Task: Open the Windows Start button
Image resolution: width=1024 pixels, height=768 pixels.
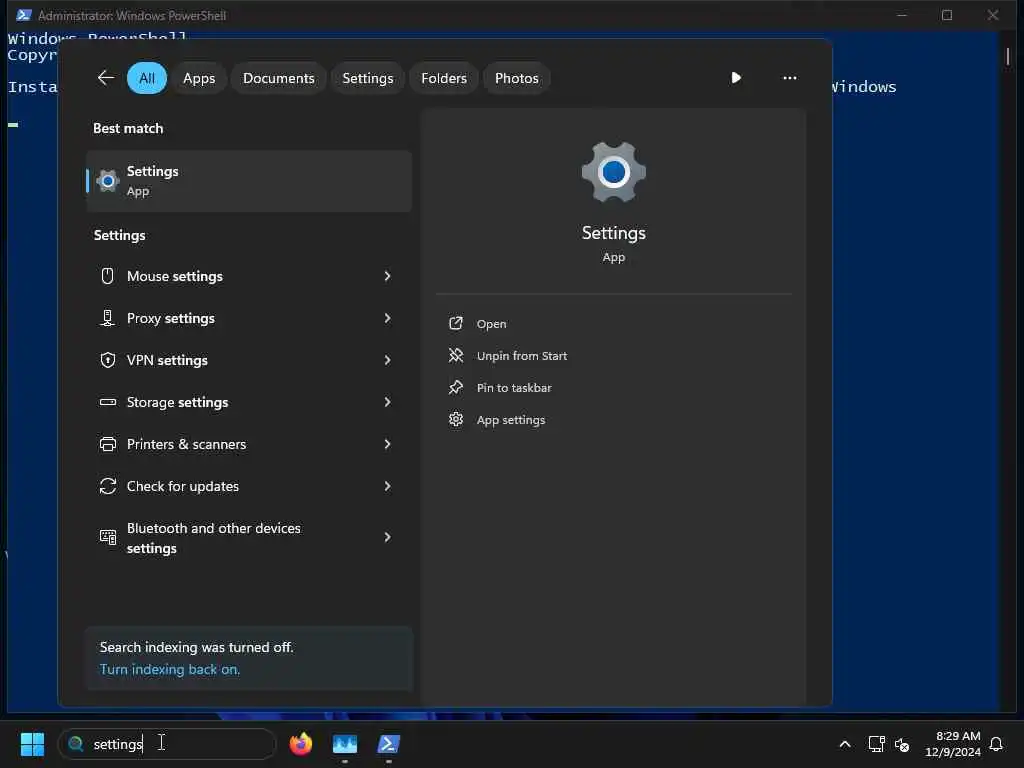Action: pyautogui.click(x=32, y=744)
